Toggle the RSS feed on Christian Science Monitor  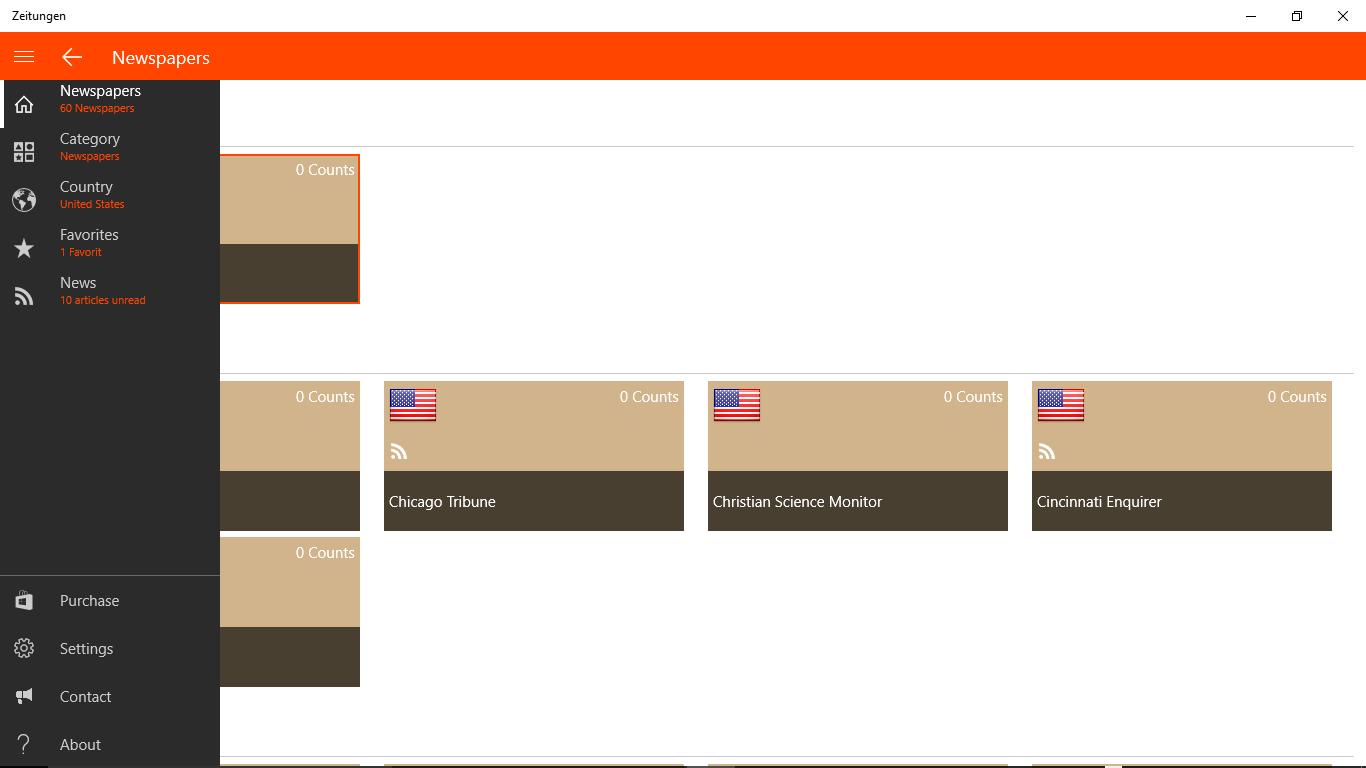pos(723,451)
